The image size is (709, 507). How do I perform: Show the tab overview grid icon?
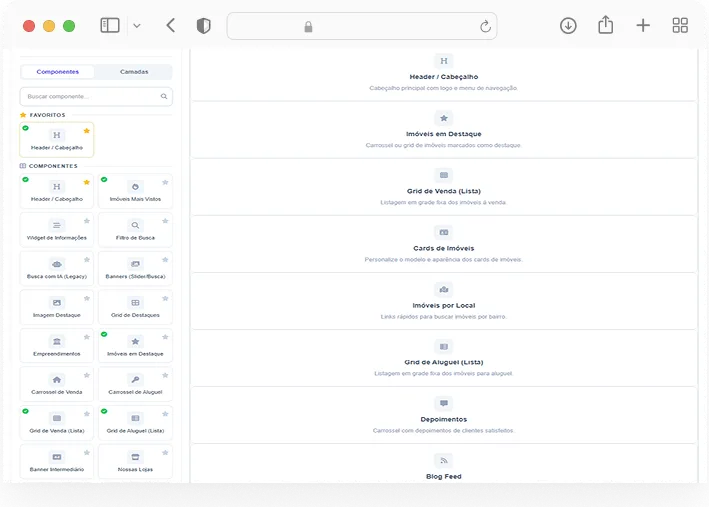coord(680,25)
